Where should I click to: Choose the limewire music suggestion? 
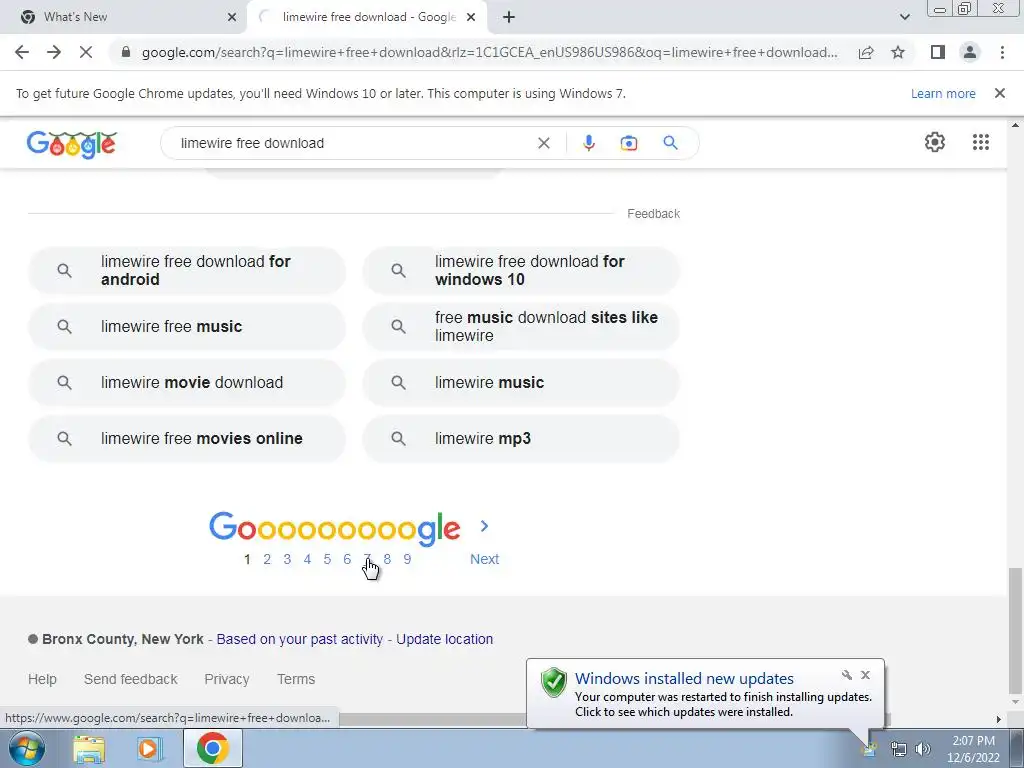click(x=521, y=383)
